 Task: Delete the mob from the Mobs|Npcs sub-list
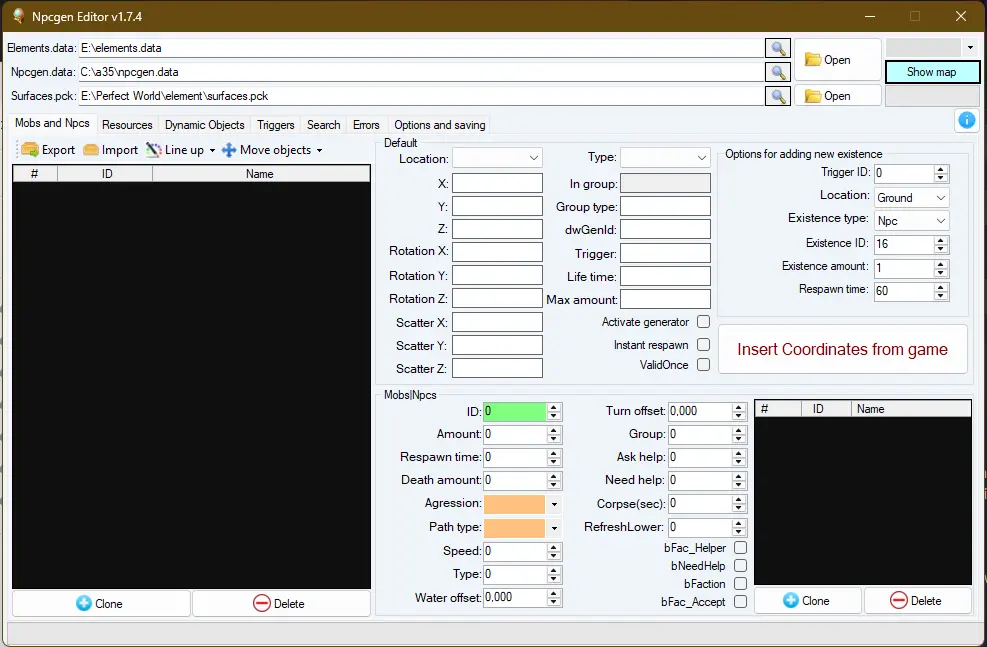[918, 600]
